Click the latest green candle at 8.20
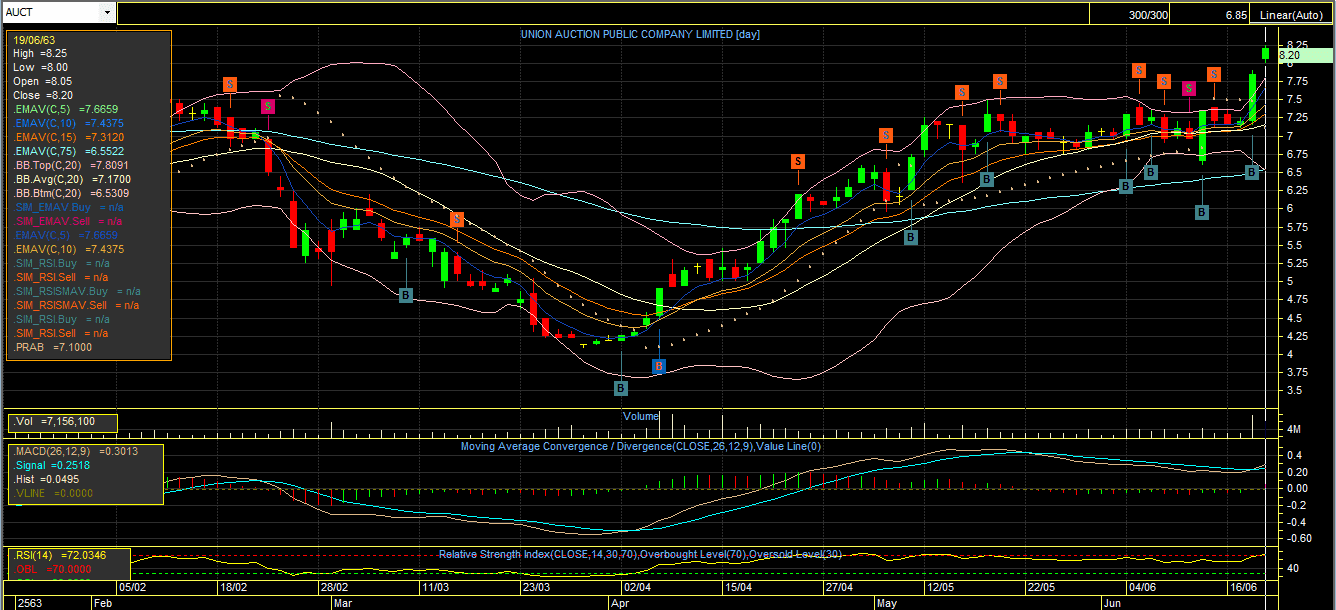 click(1265, 53)
